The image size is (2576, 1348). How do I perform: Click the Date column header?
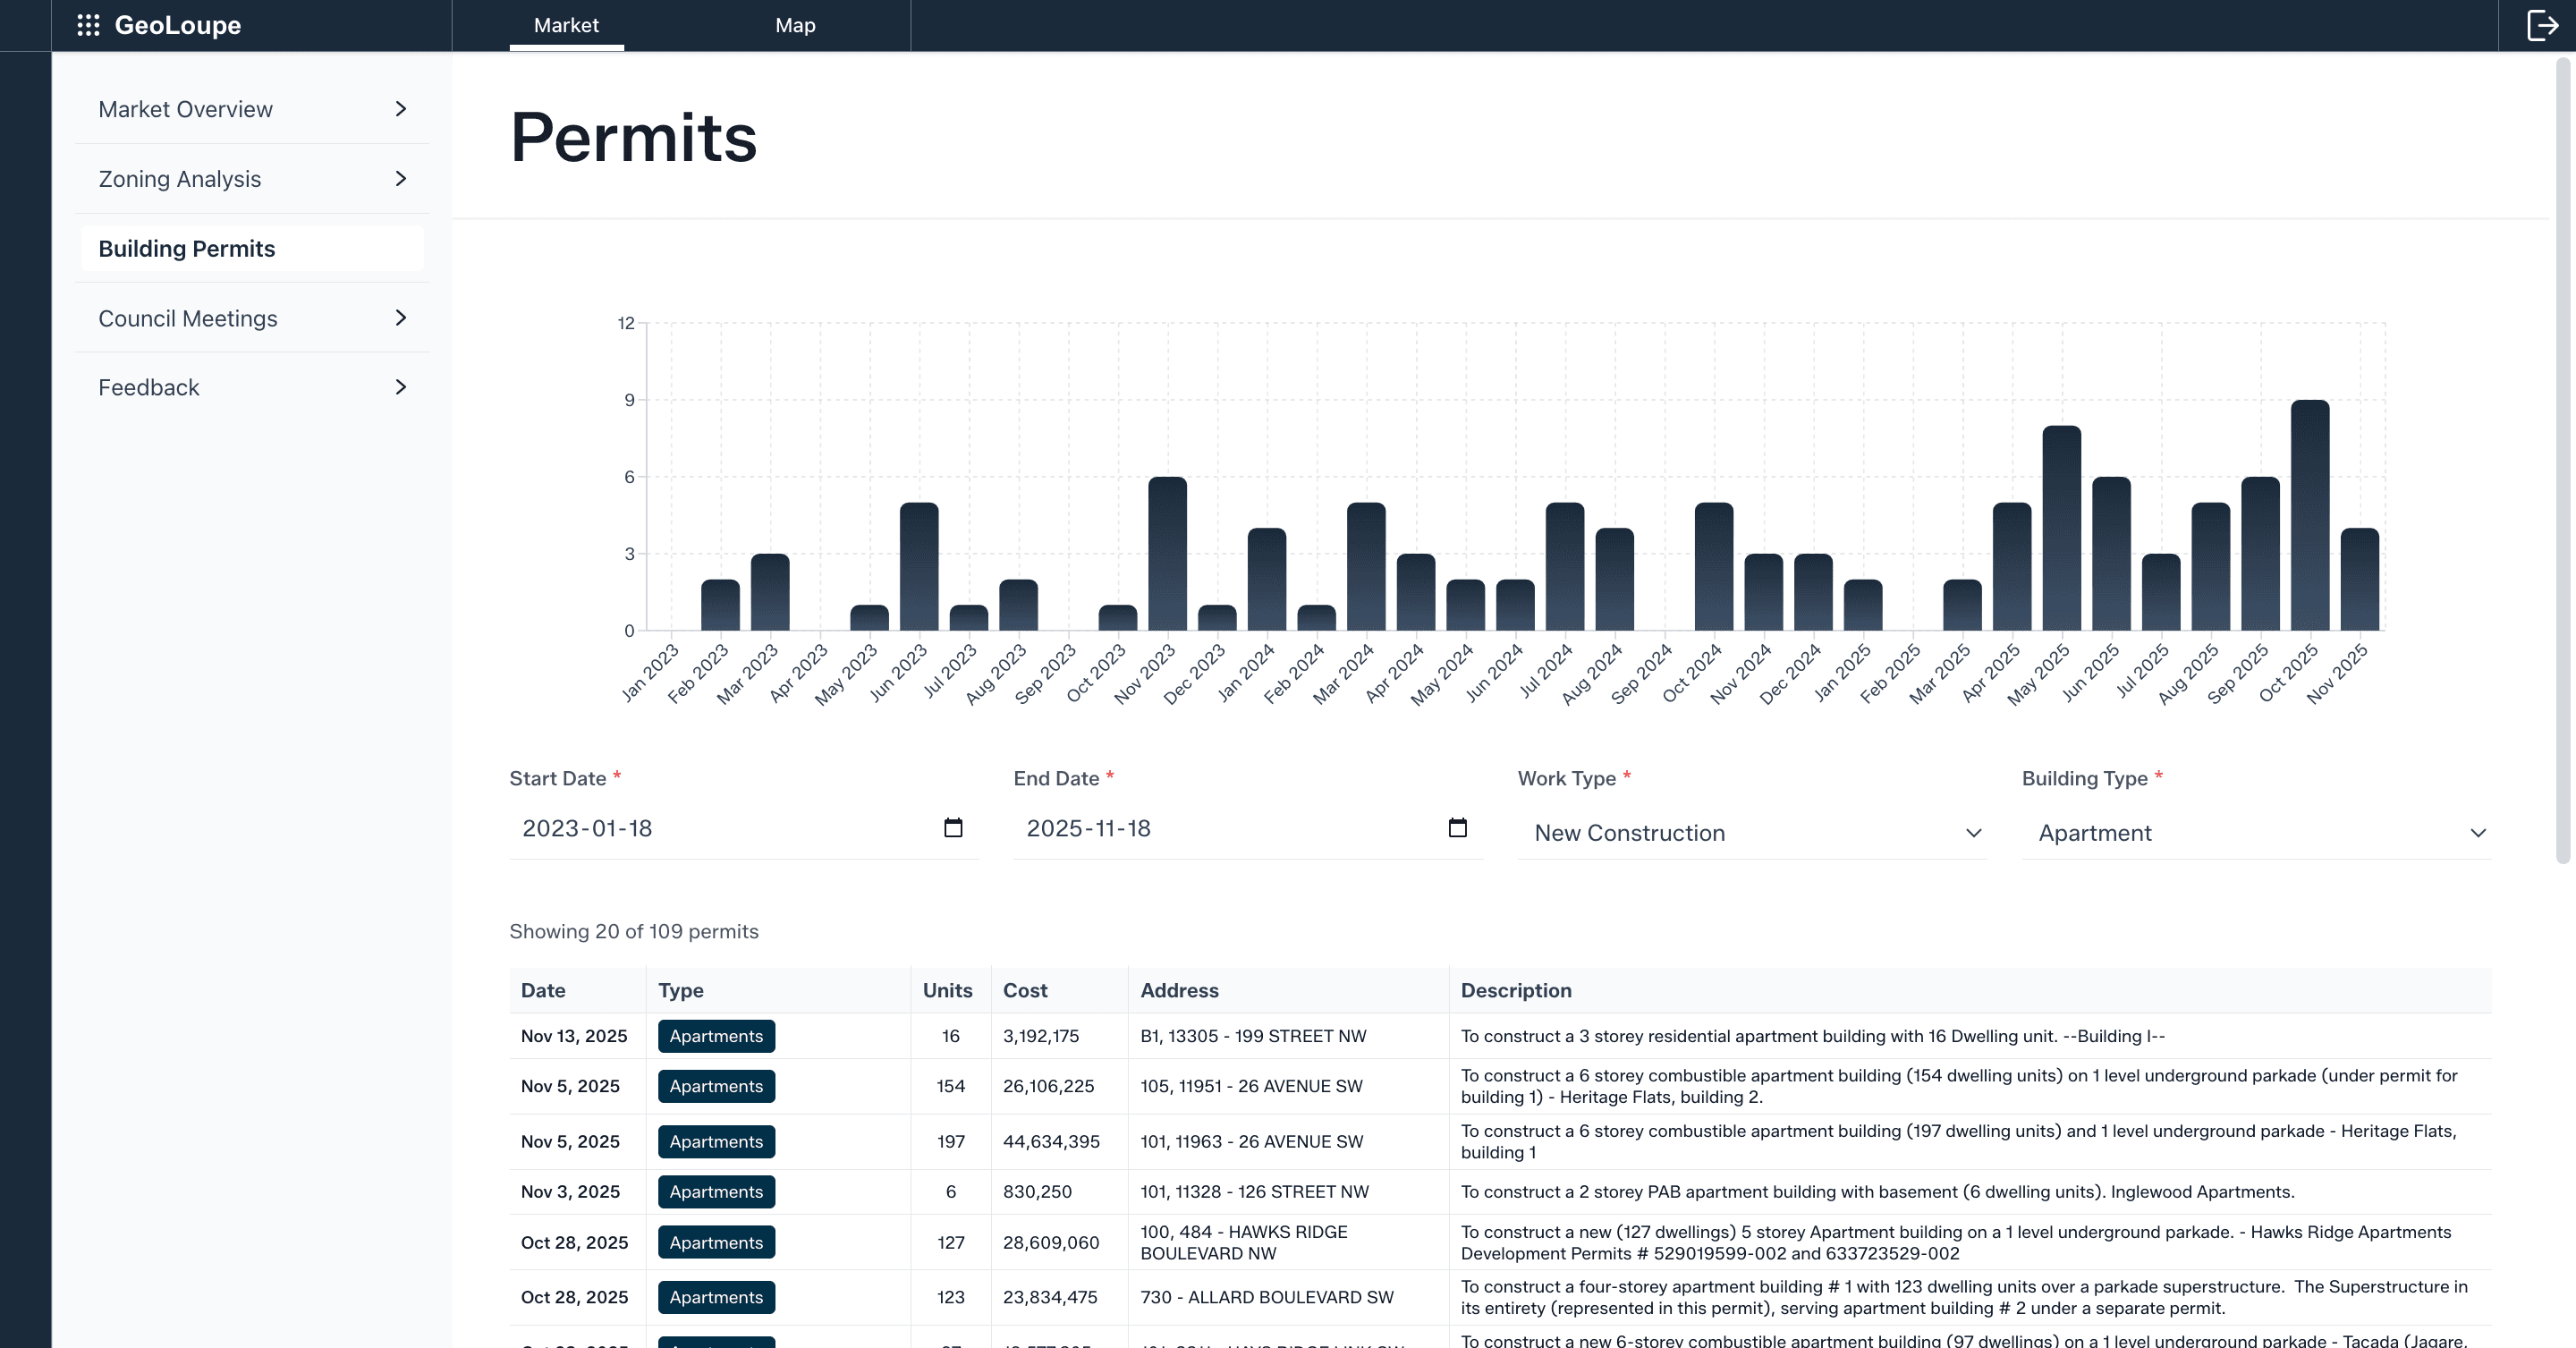[x=543, y=990]
